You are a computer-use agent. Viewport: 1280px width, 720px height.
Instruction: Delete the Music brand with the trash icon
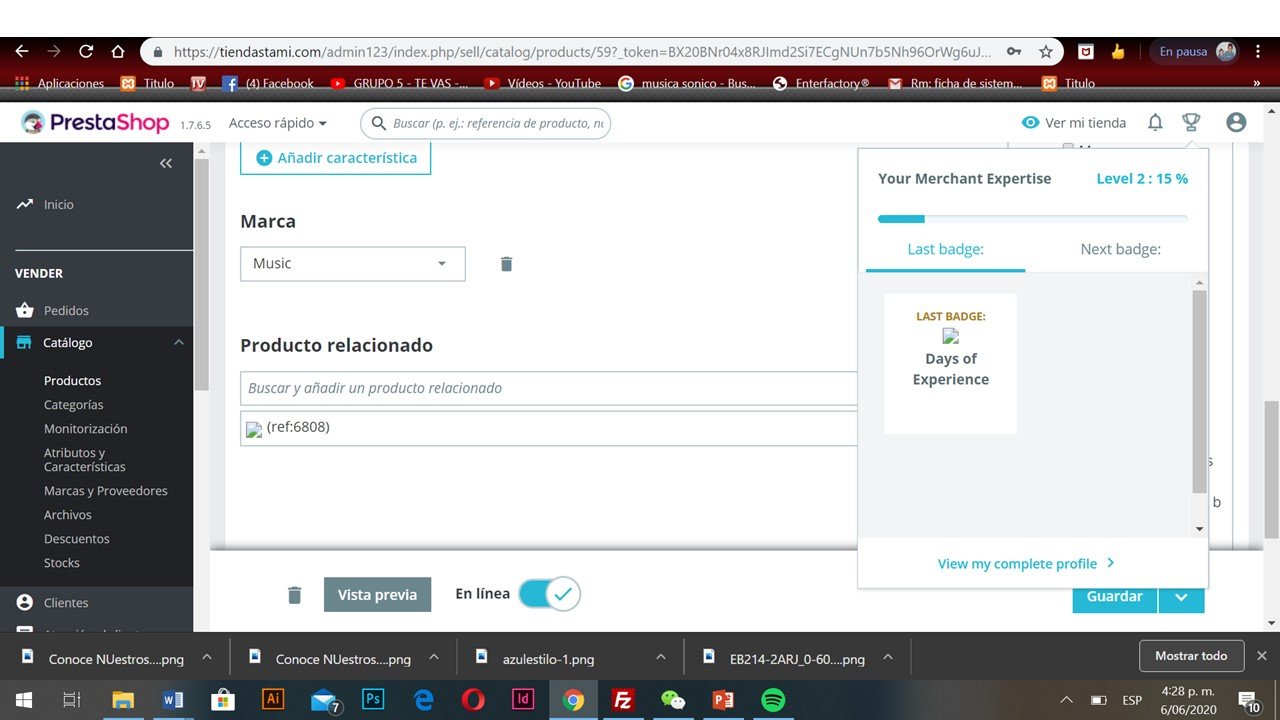pos(506,264)
